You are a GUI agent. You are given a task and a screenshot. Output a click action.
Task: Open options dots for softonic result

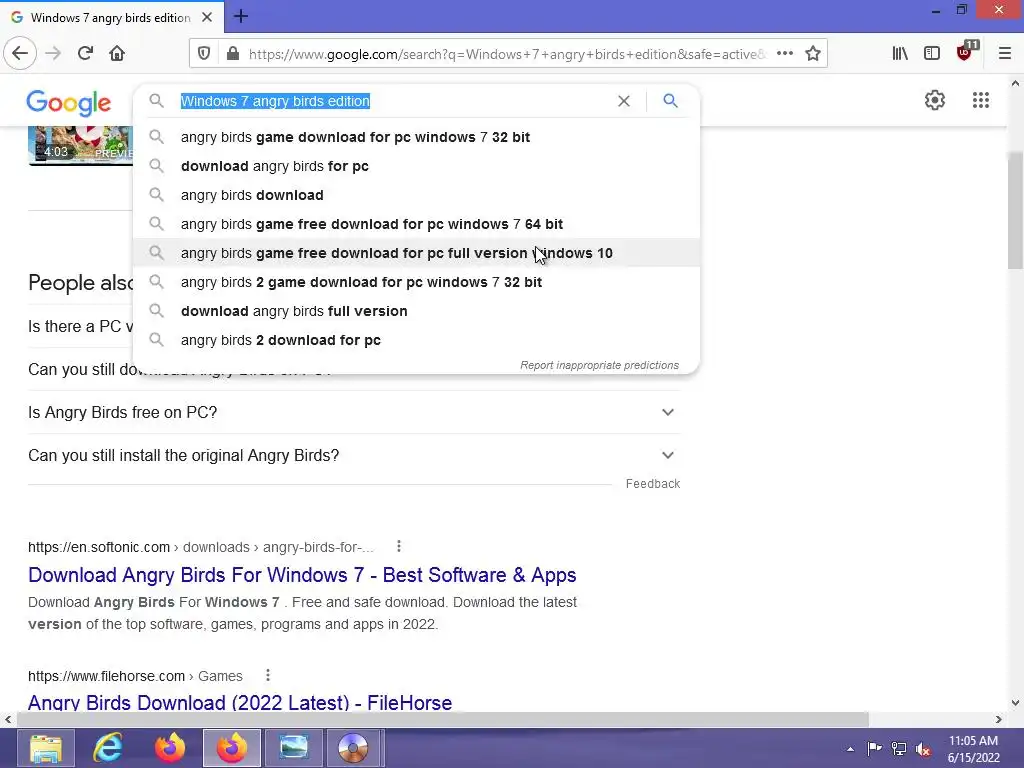point(398,547)
